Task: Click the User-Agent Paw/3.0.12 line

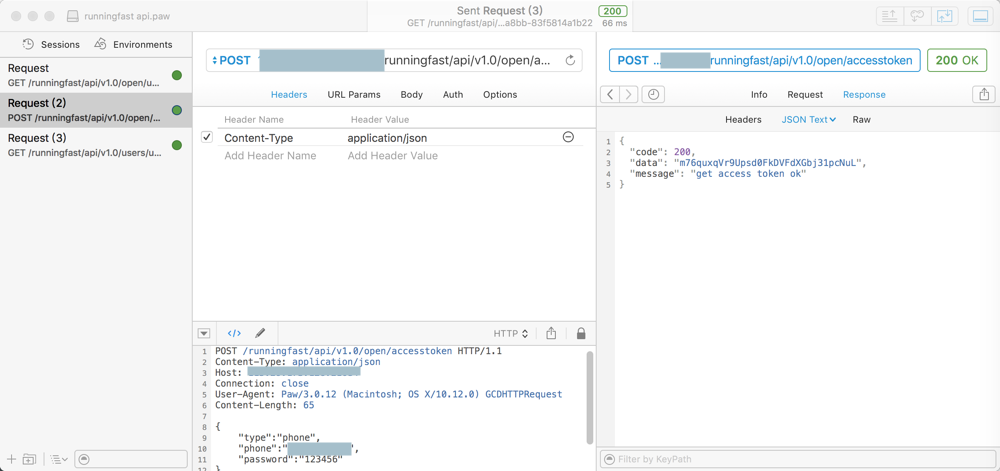Action: (x=388, y=395)
